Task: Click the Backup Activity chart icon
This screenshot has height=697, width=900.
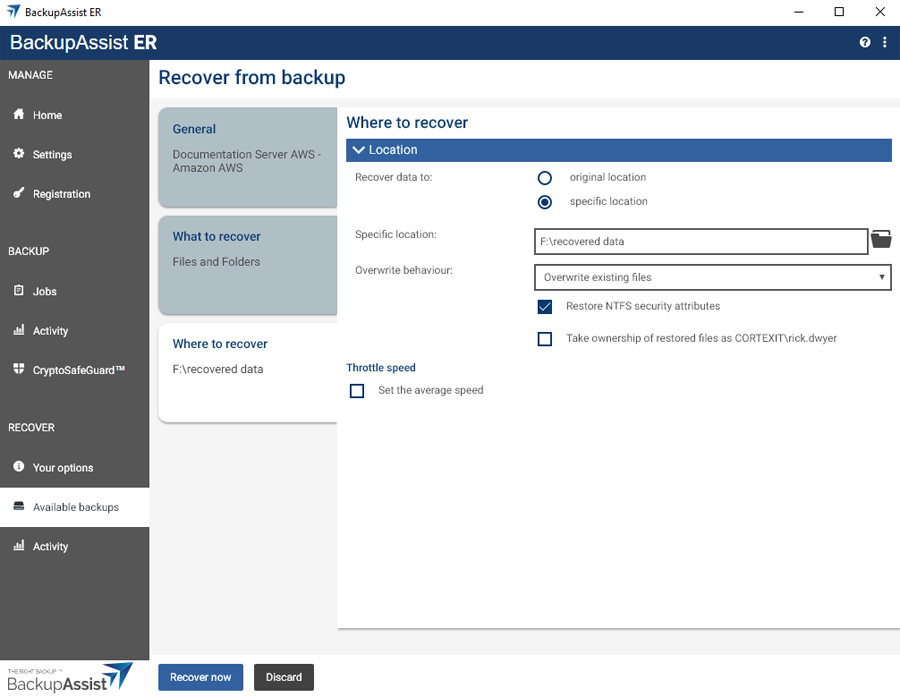Action: pos(19,330)
